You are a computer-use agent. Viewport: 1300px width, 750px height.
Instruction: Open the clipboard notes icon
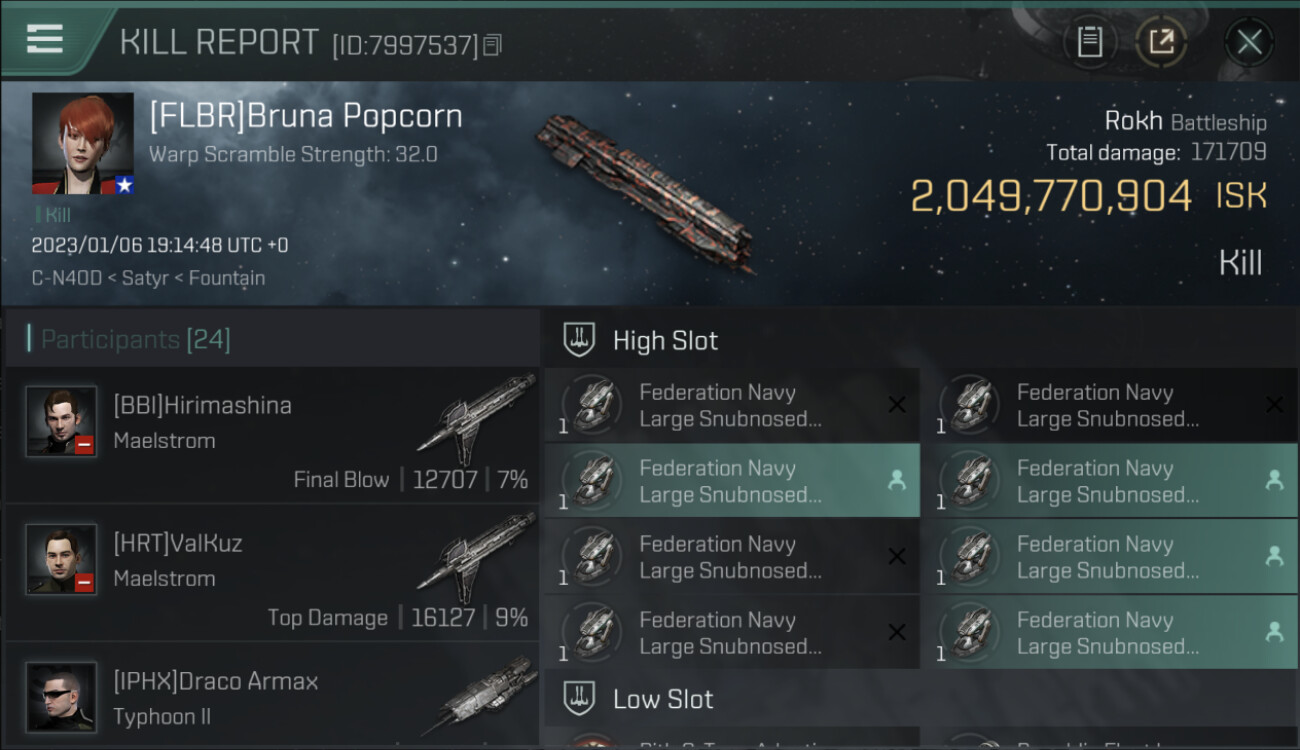click(1090, 41)
